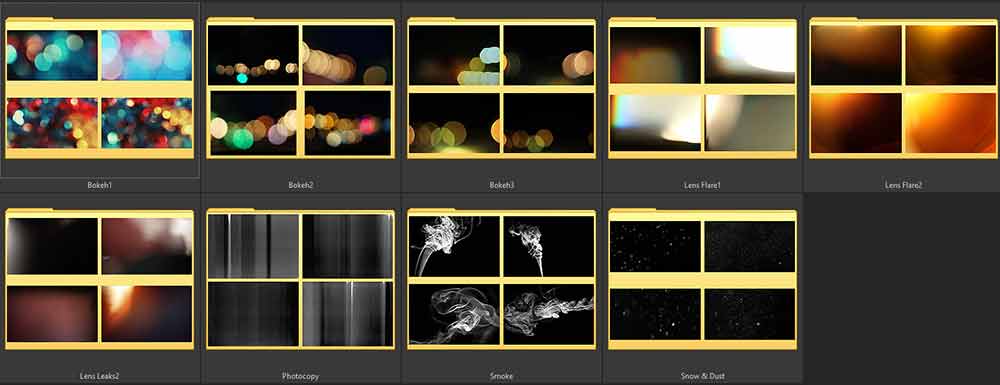Select the Bokeh3 folder icon

[501, 88]
